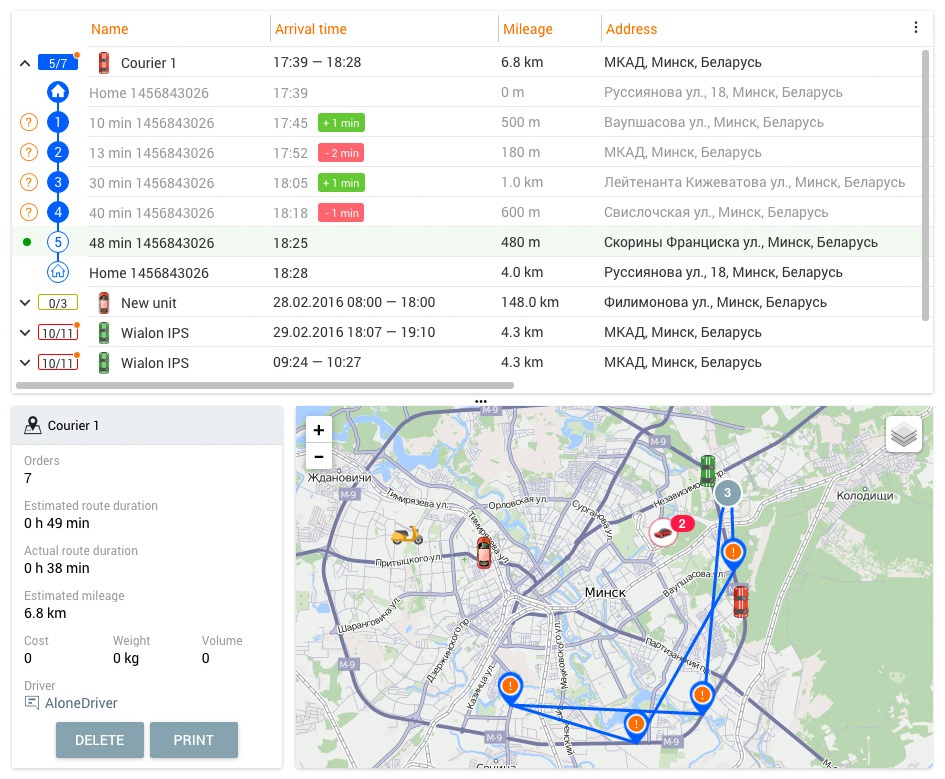
Task: Click the -1 min badge at 18:18
Action: point(341,213)
